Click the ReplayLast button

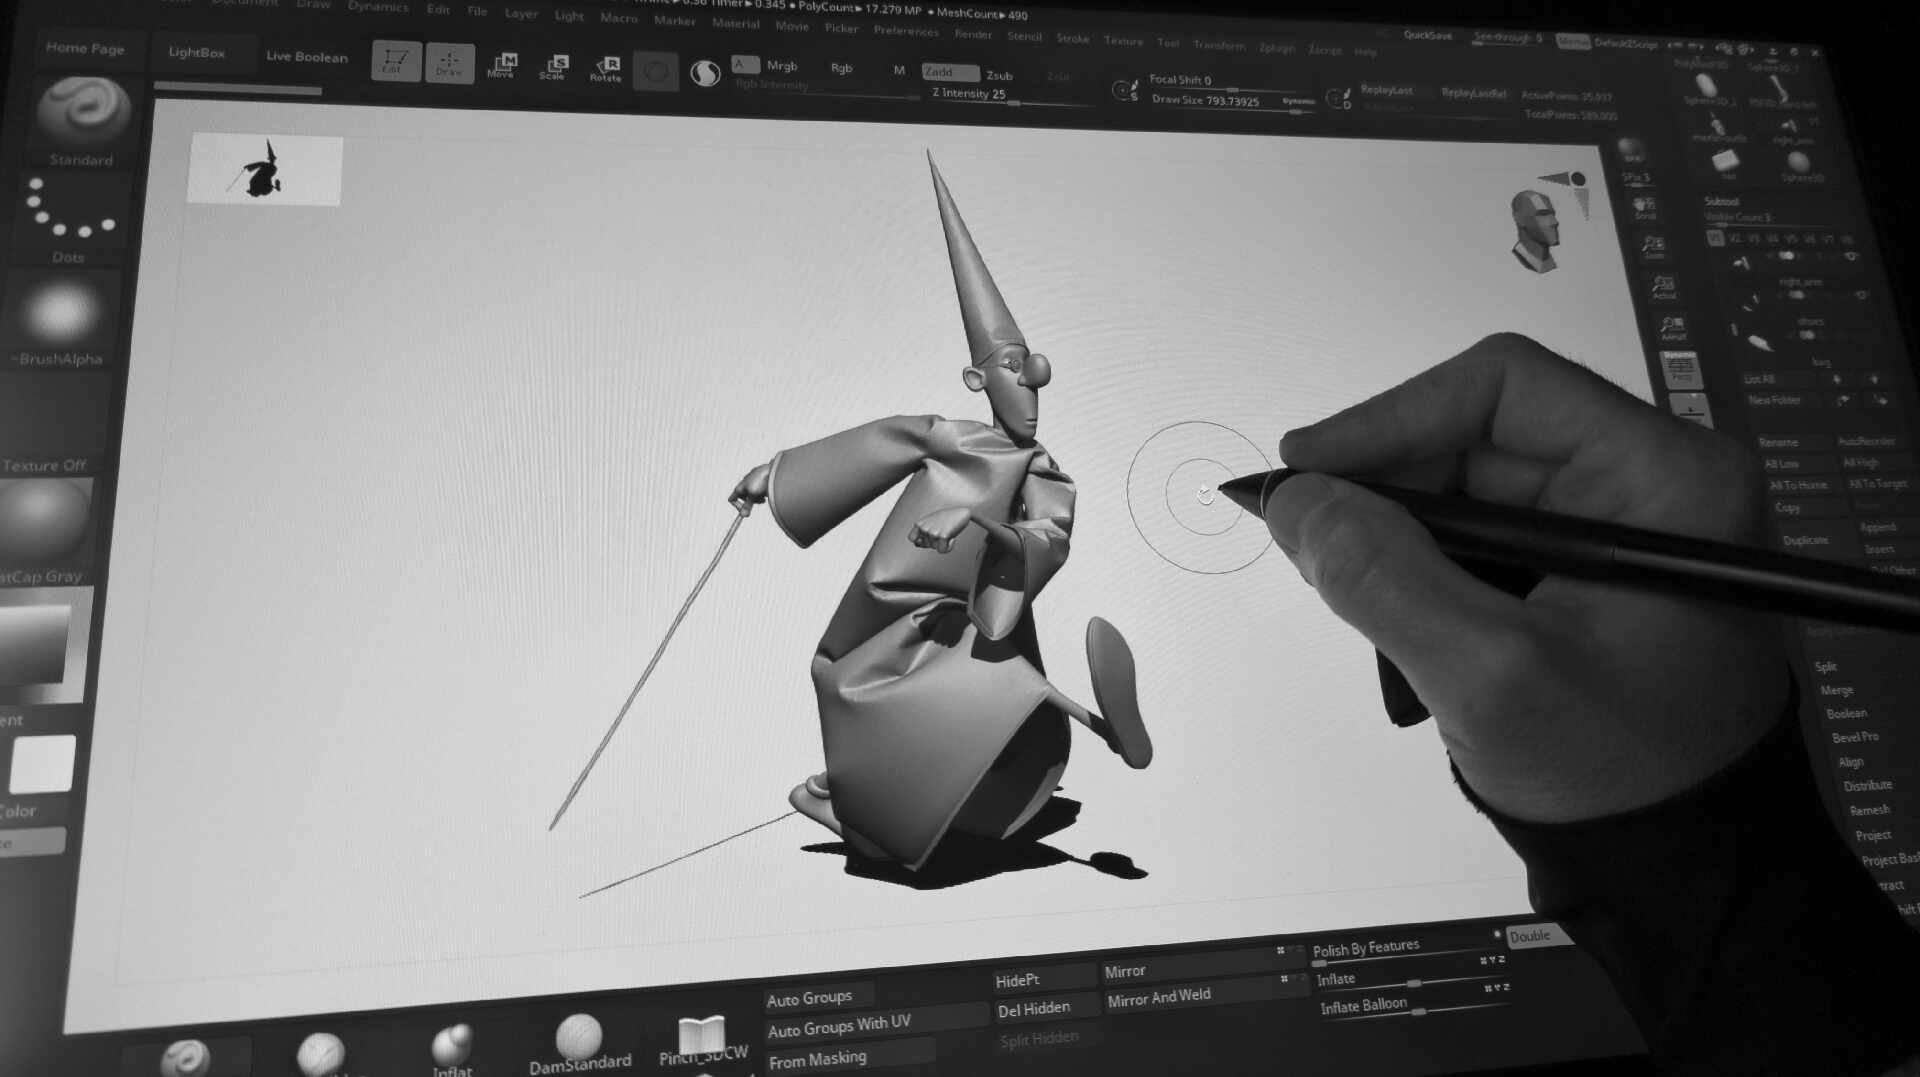pyautogui.click(x=1386, y=90)
